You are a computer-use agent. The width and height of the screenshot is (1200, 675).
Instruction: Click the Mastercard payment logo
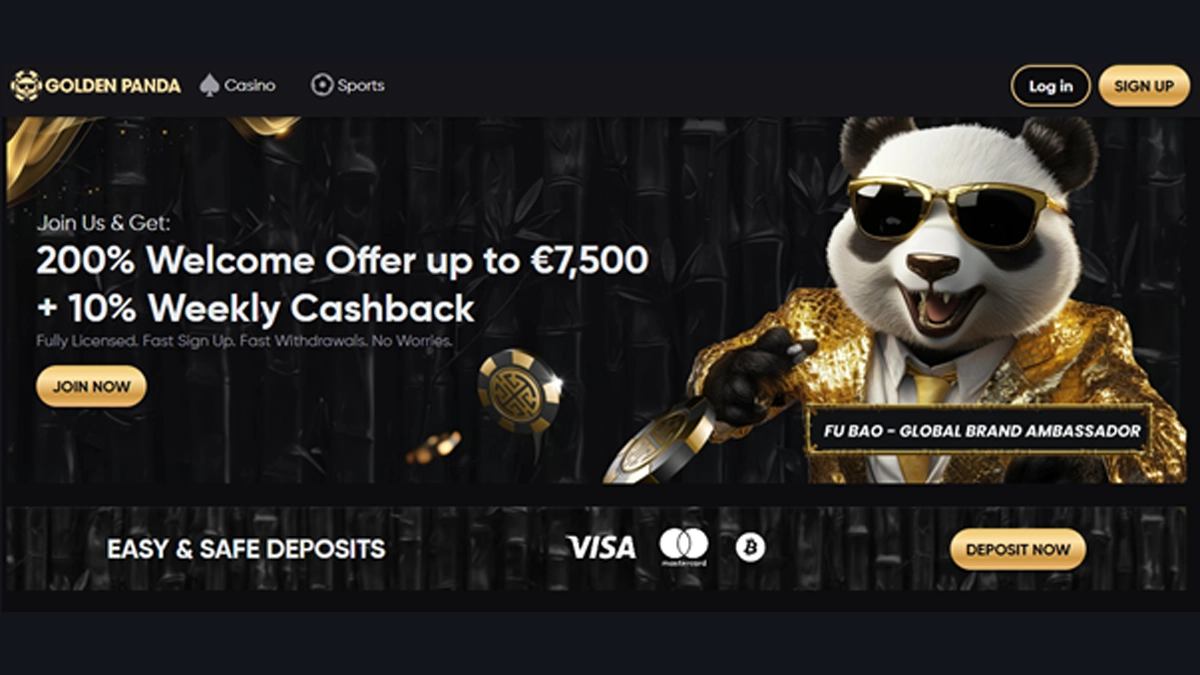pyautogui.click(x=684, y=547)
